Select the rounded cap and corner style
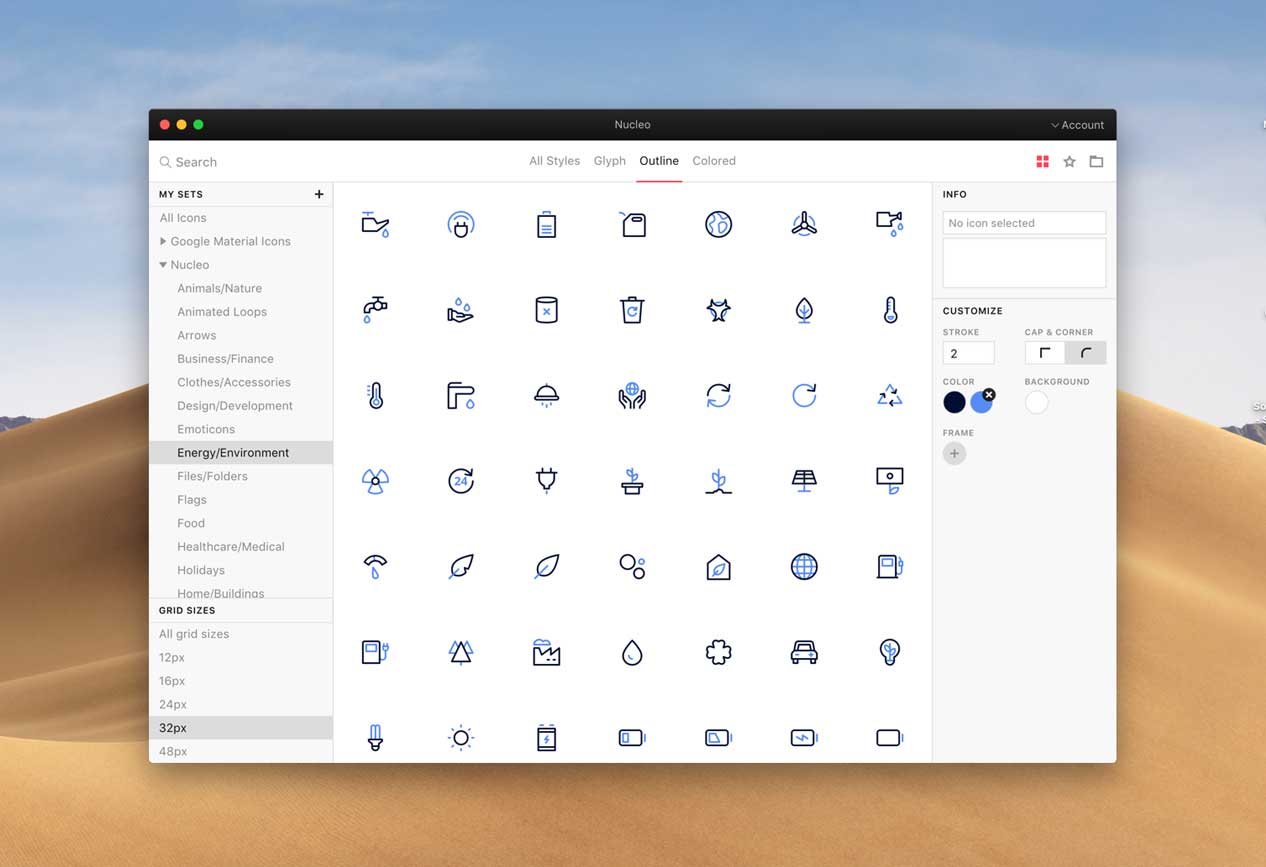Screen dimensions: 1266x867 point(1087,352)
